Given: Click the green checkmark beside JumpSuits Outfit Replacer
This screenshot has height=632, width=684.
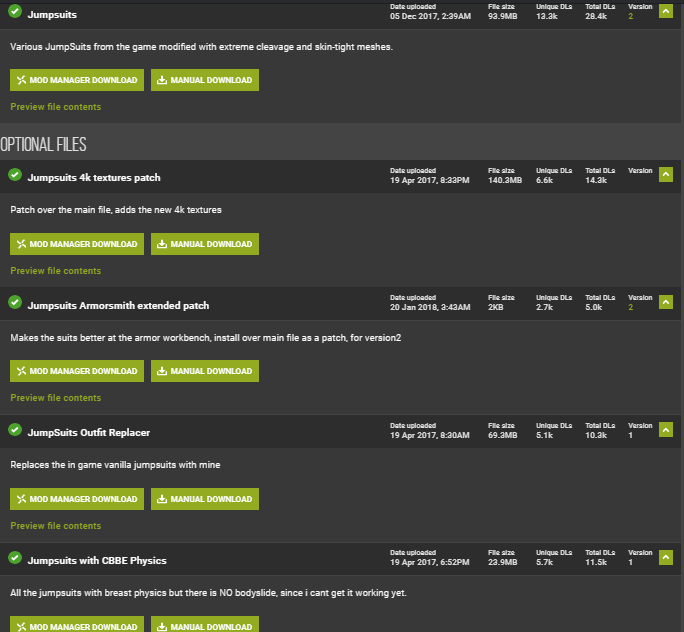Looking at the screenshot, I should [x=15, y=430].
